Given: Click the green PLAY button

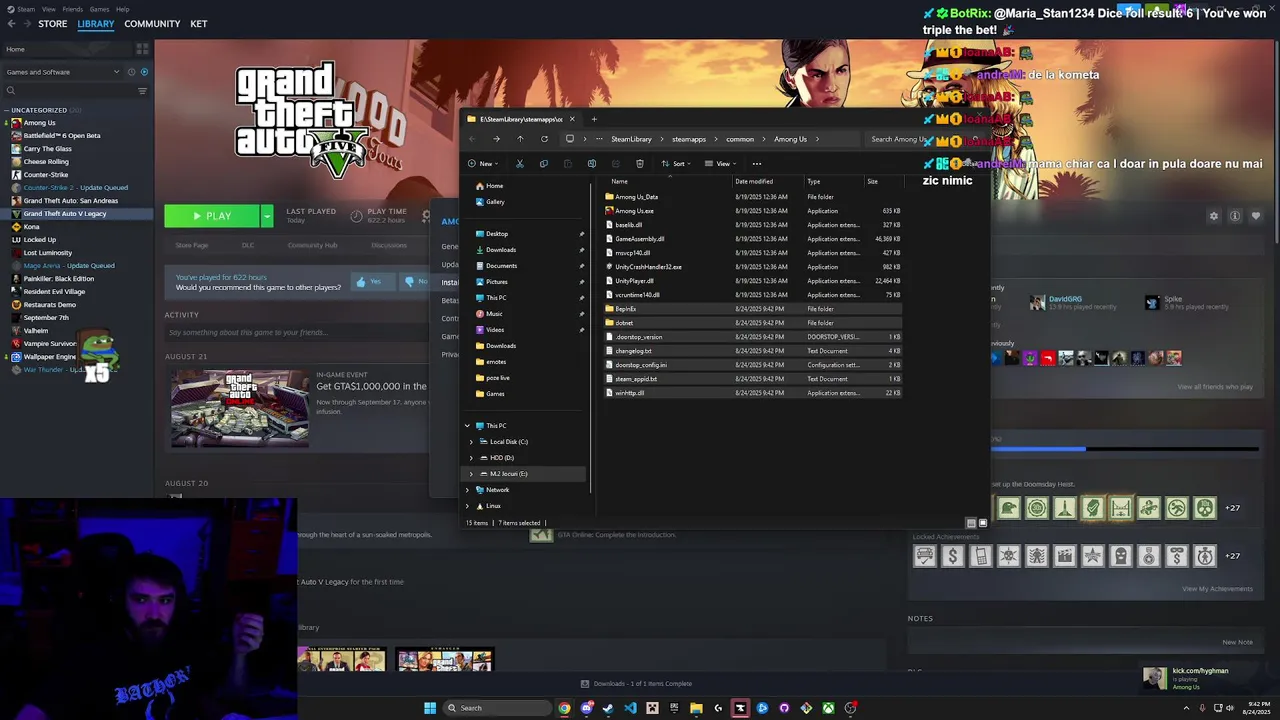Looking at the screenshot, I should [x=212, y=216].
